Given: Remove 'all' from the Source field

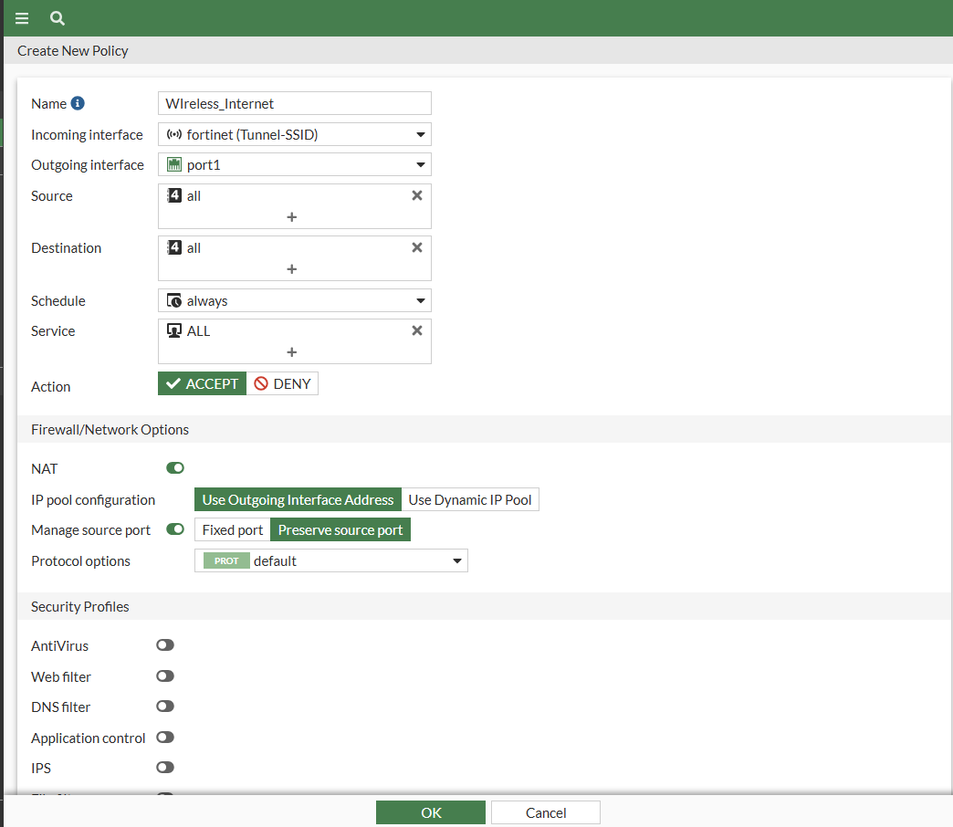Looking at the screenshot, I should point(417,196).
